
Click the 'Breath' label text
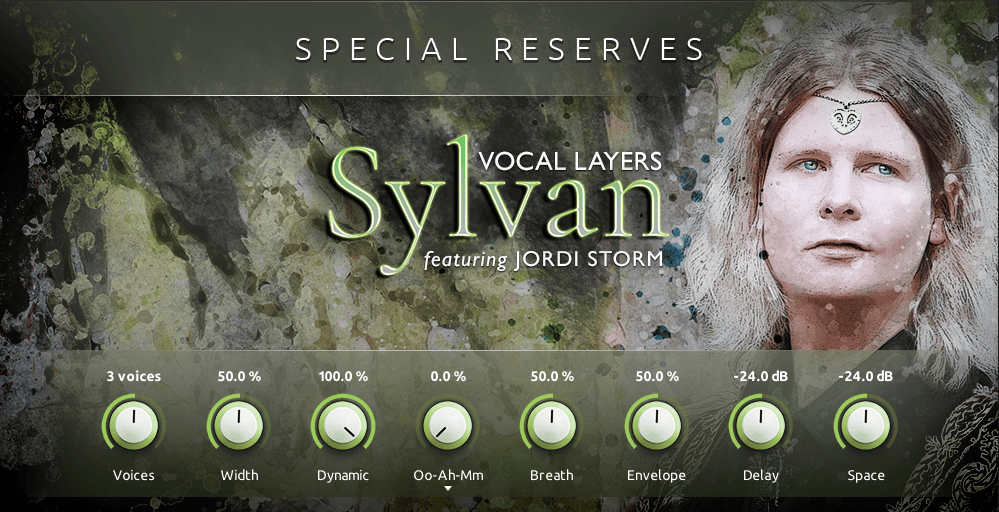[552, 475]
